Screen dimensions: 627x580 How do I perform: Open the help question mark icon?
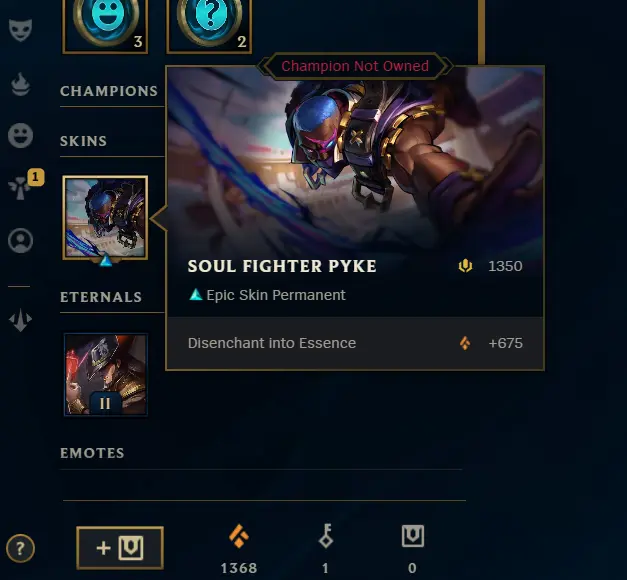[x=20, y=548]
